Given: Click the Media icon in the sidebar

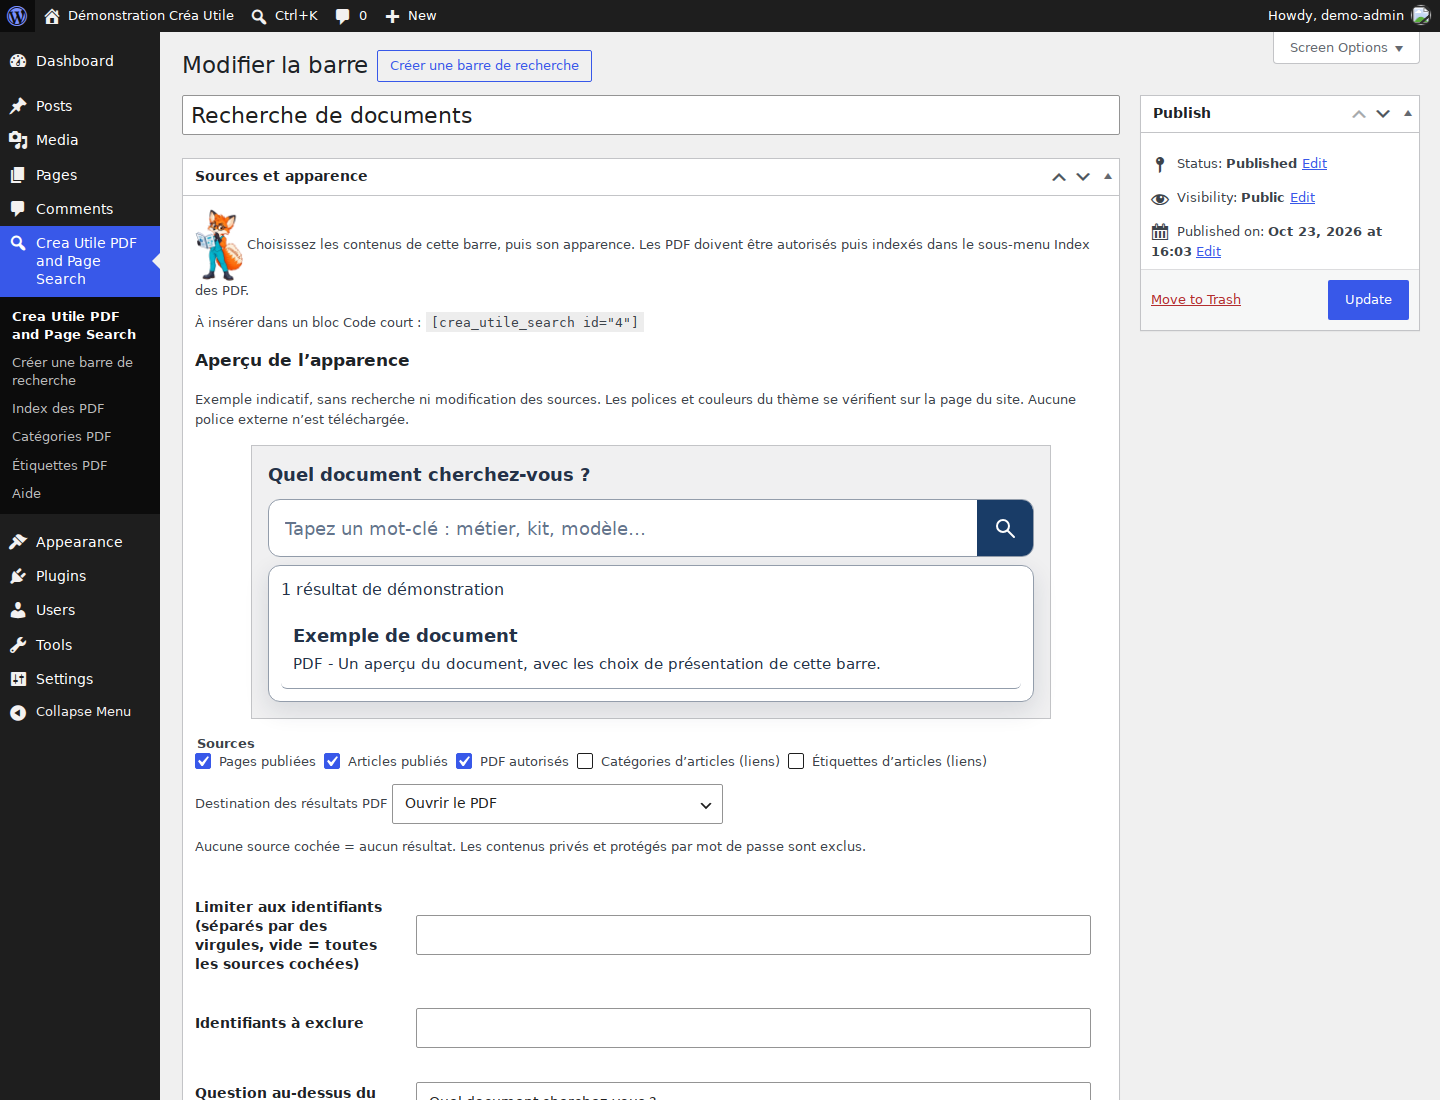Looking at the screenshot, I should 18,140.
